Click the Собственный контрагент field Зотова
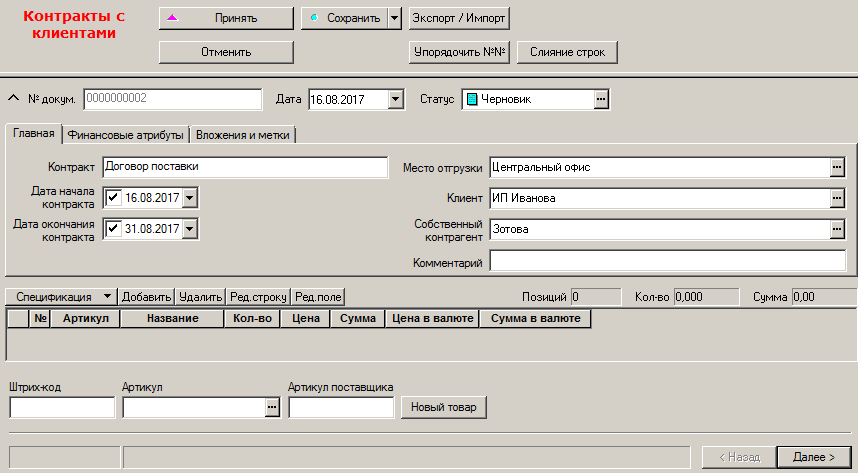858x473 pixels. tap(660, 229)
